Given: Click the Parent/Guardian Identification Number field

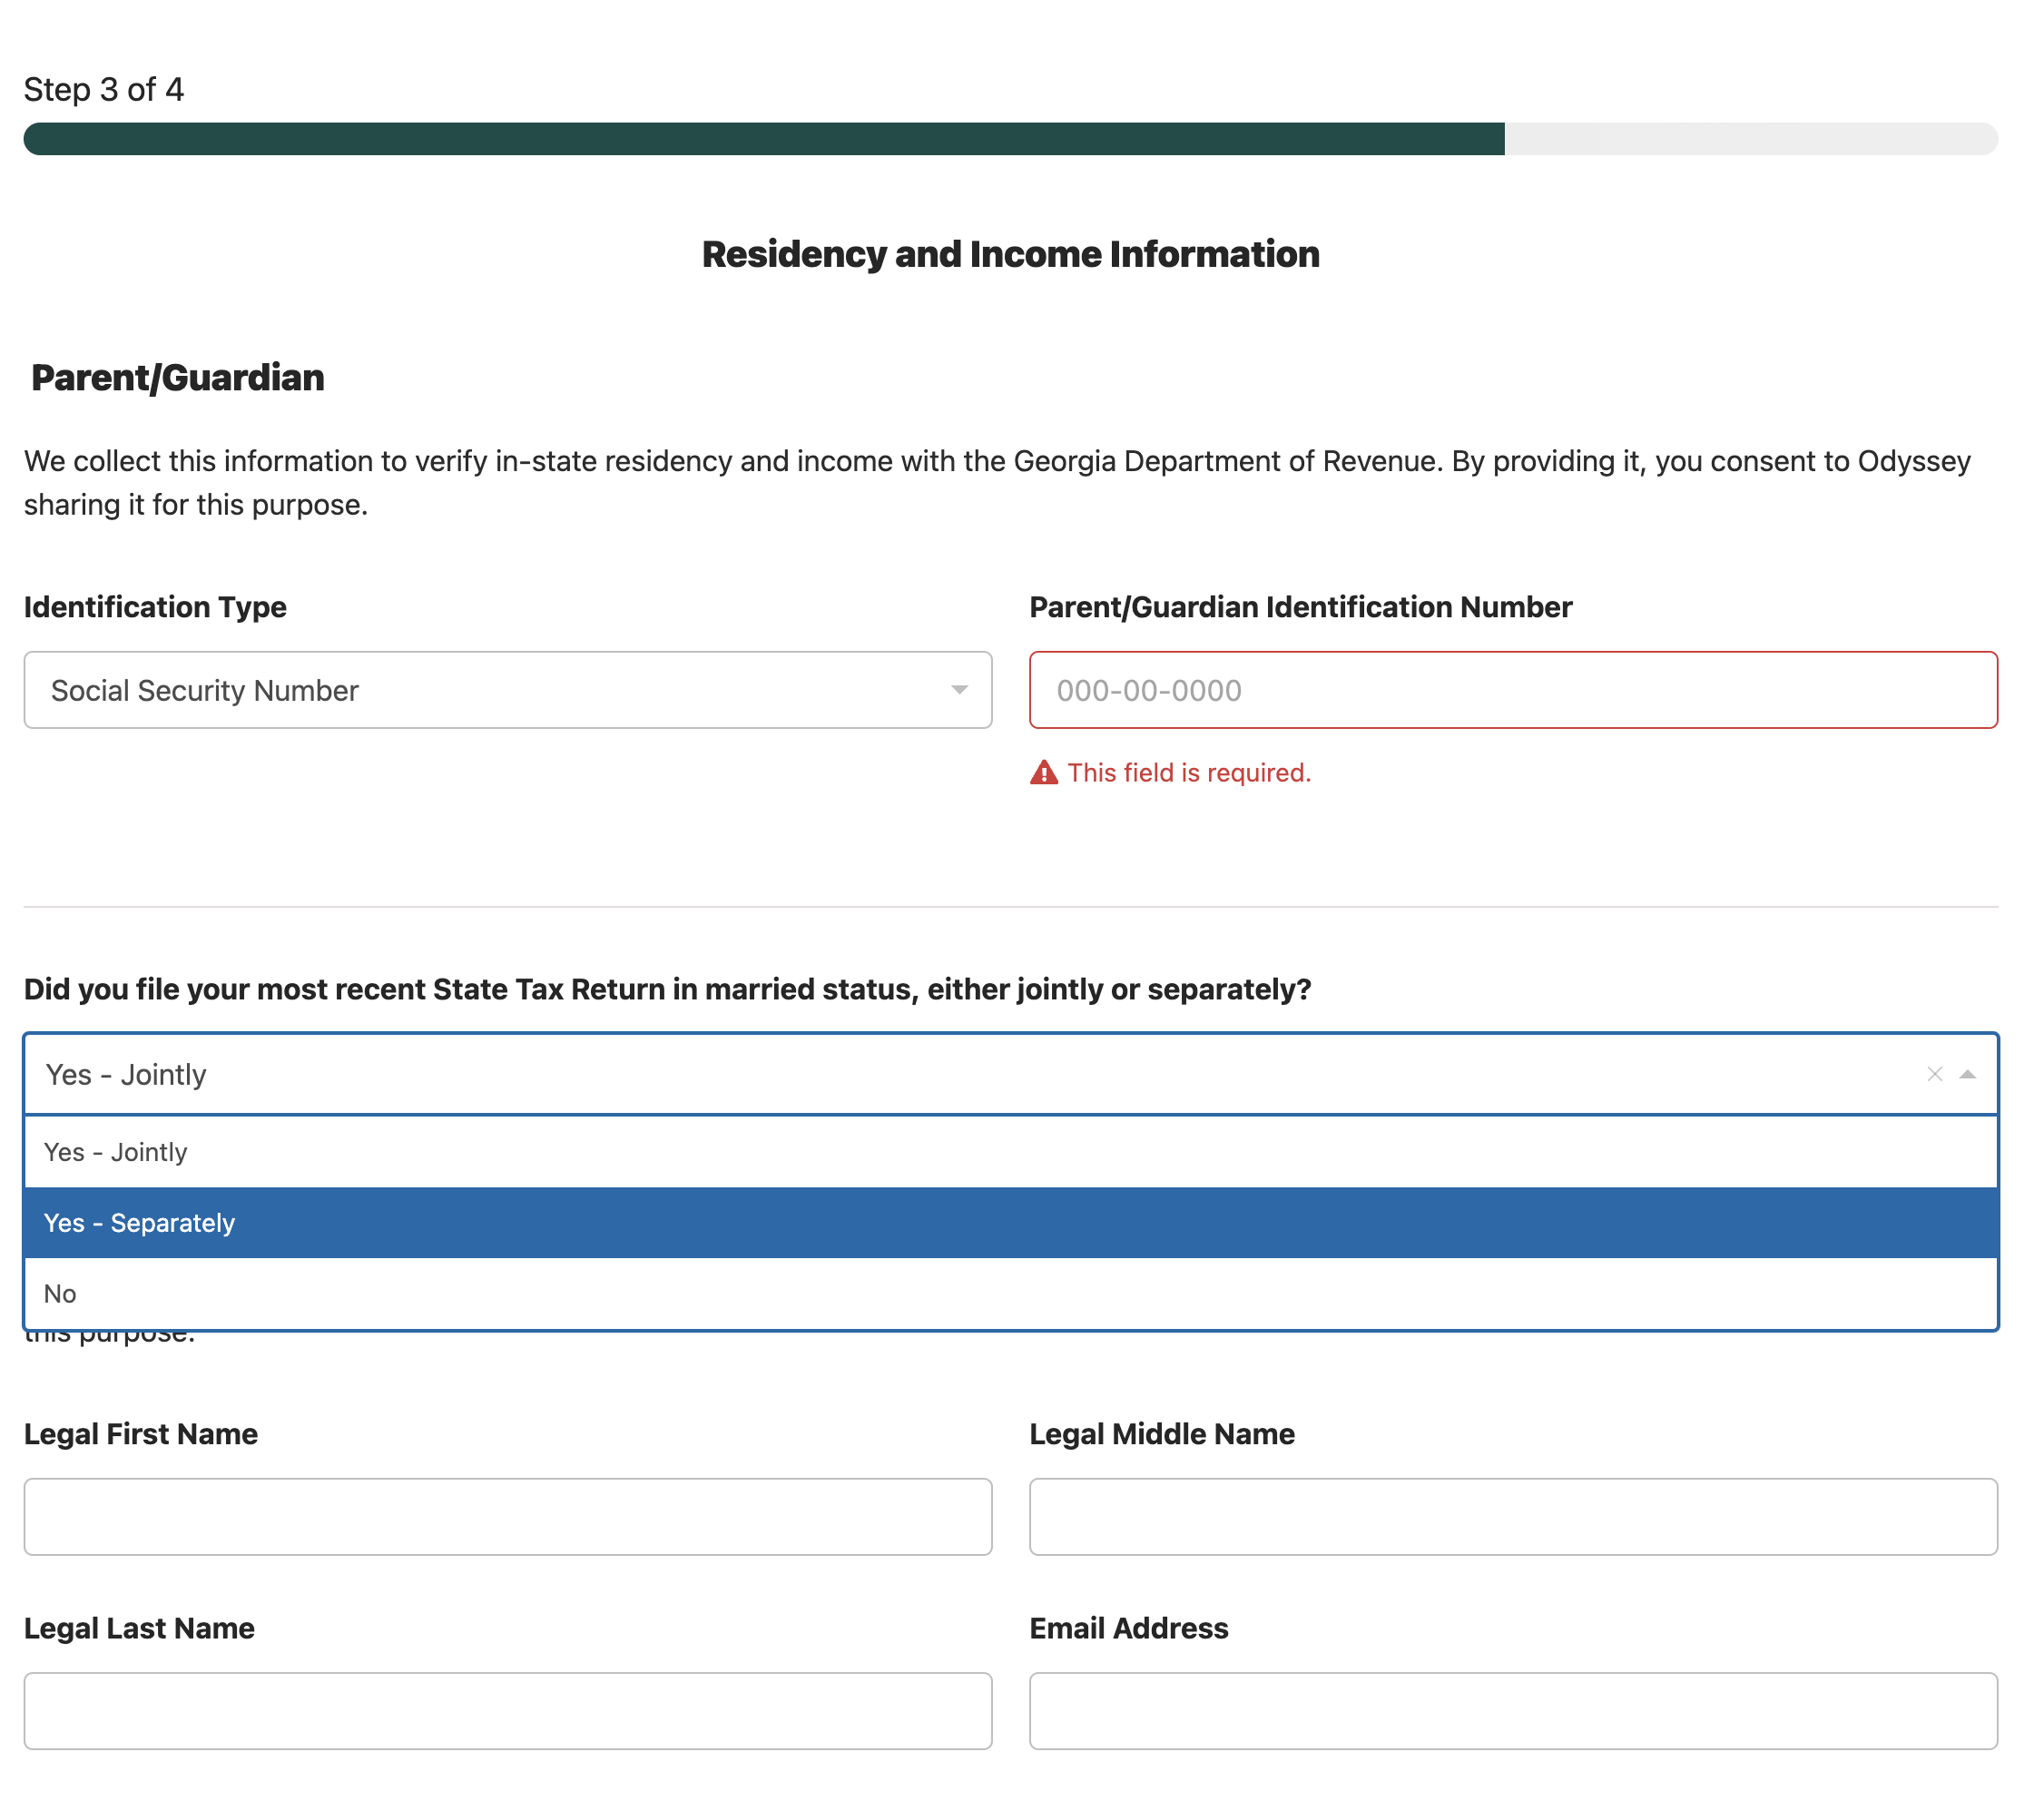Looking at the screenshot, I should 1512,690.
